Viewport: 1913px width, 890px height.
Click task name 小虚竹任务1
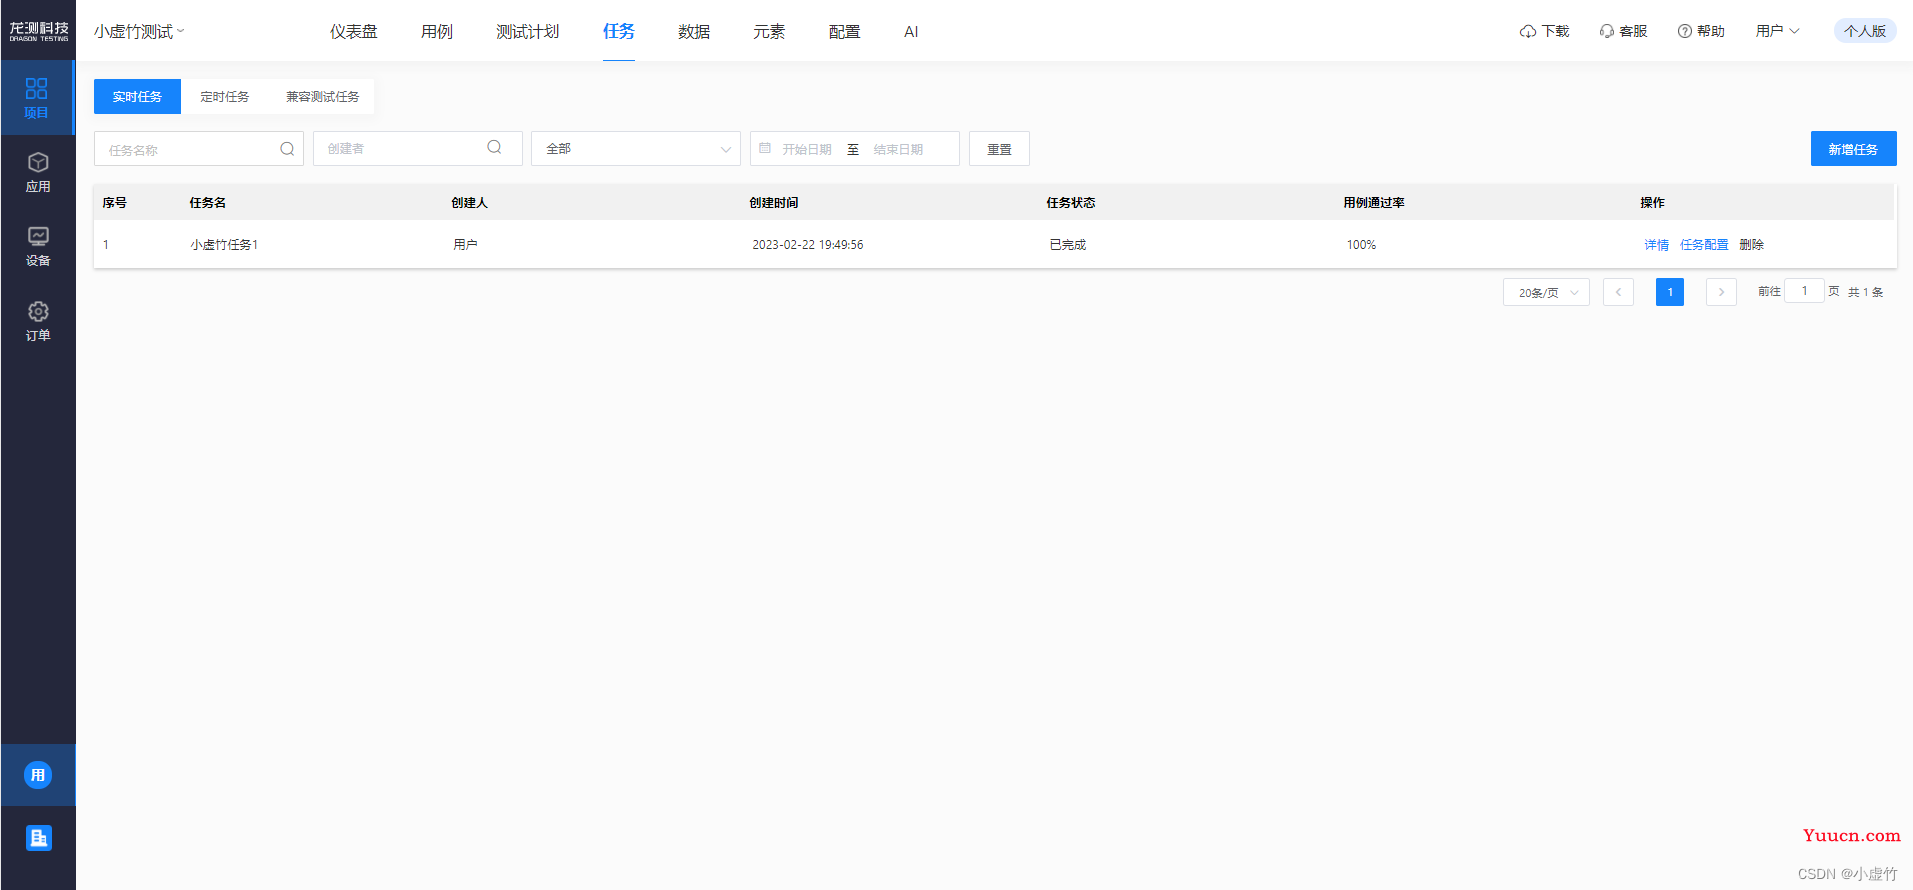coord(224,245)
